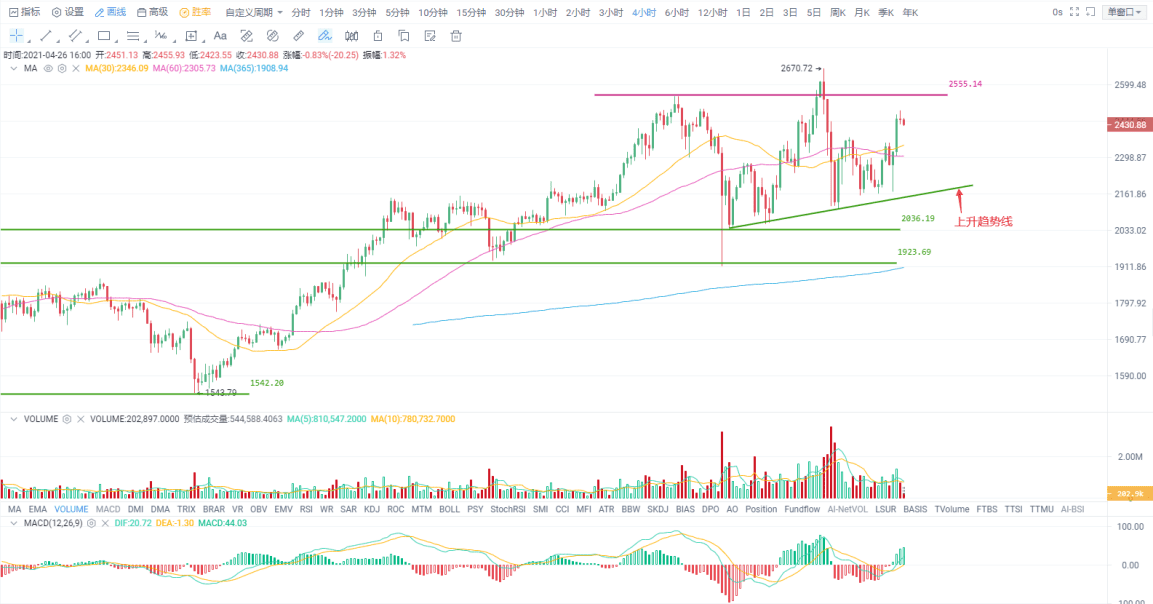Select the horizontal lines tool

coord(133,35)
